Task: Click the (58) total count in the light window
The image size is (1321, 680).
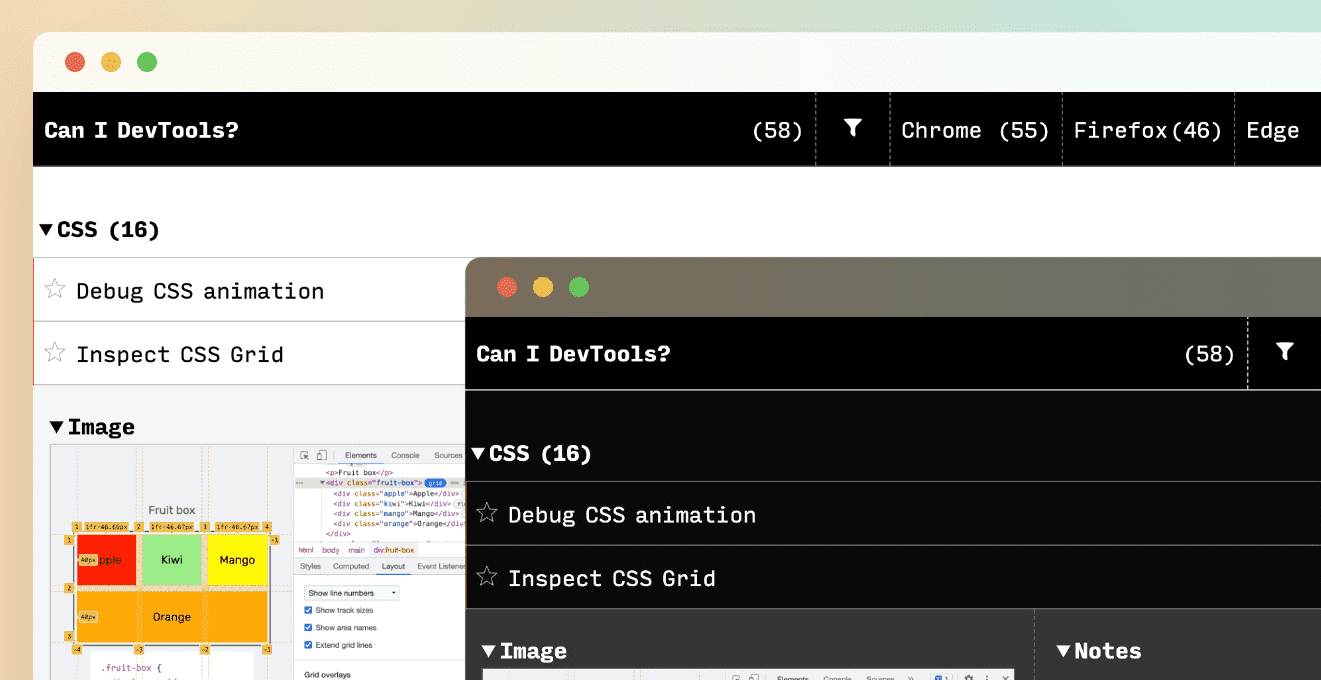Action: (777, 130)
